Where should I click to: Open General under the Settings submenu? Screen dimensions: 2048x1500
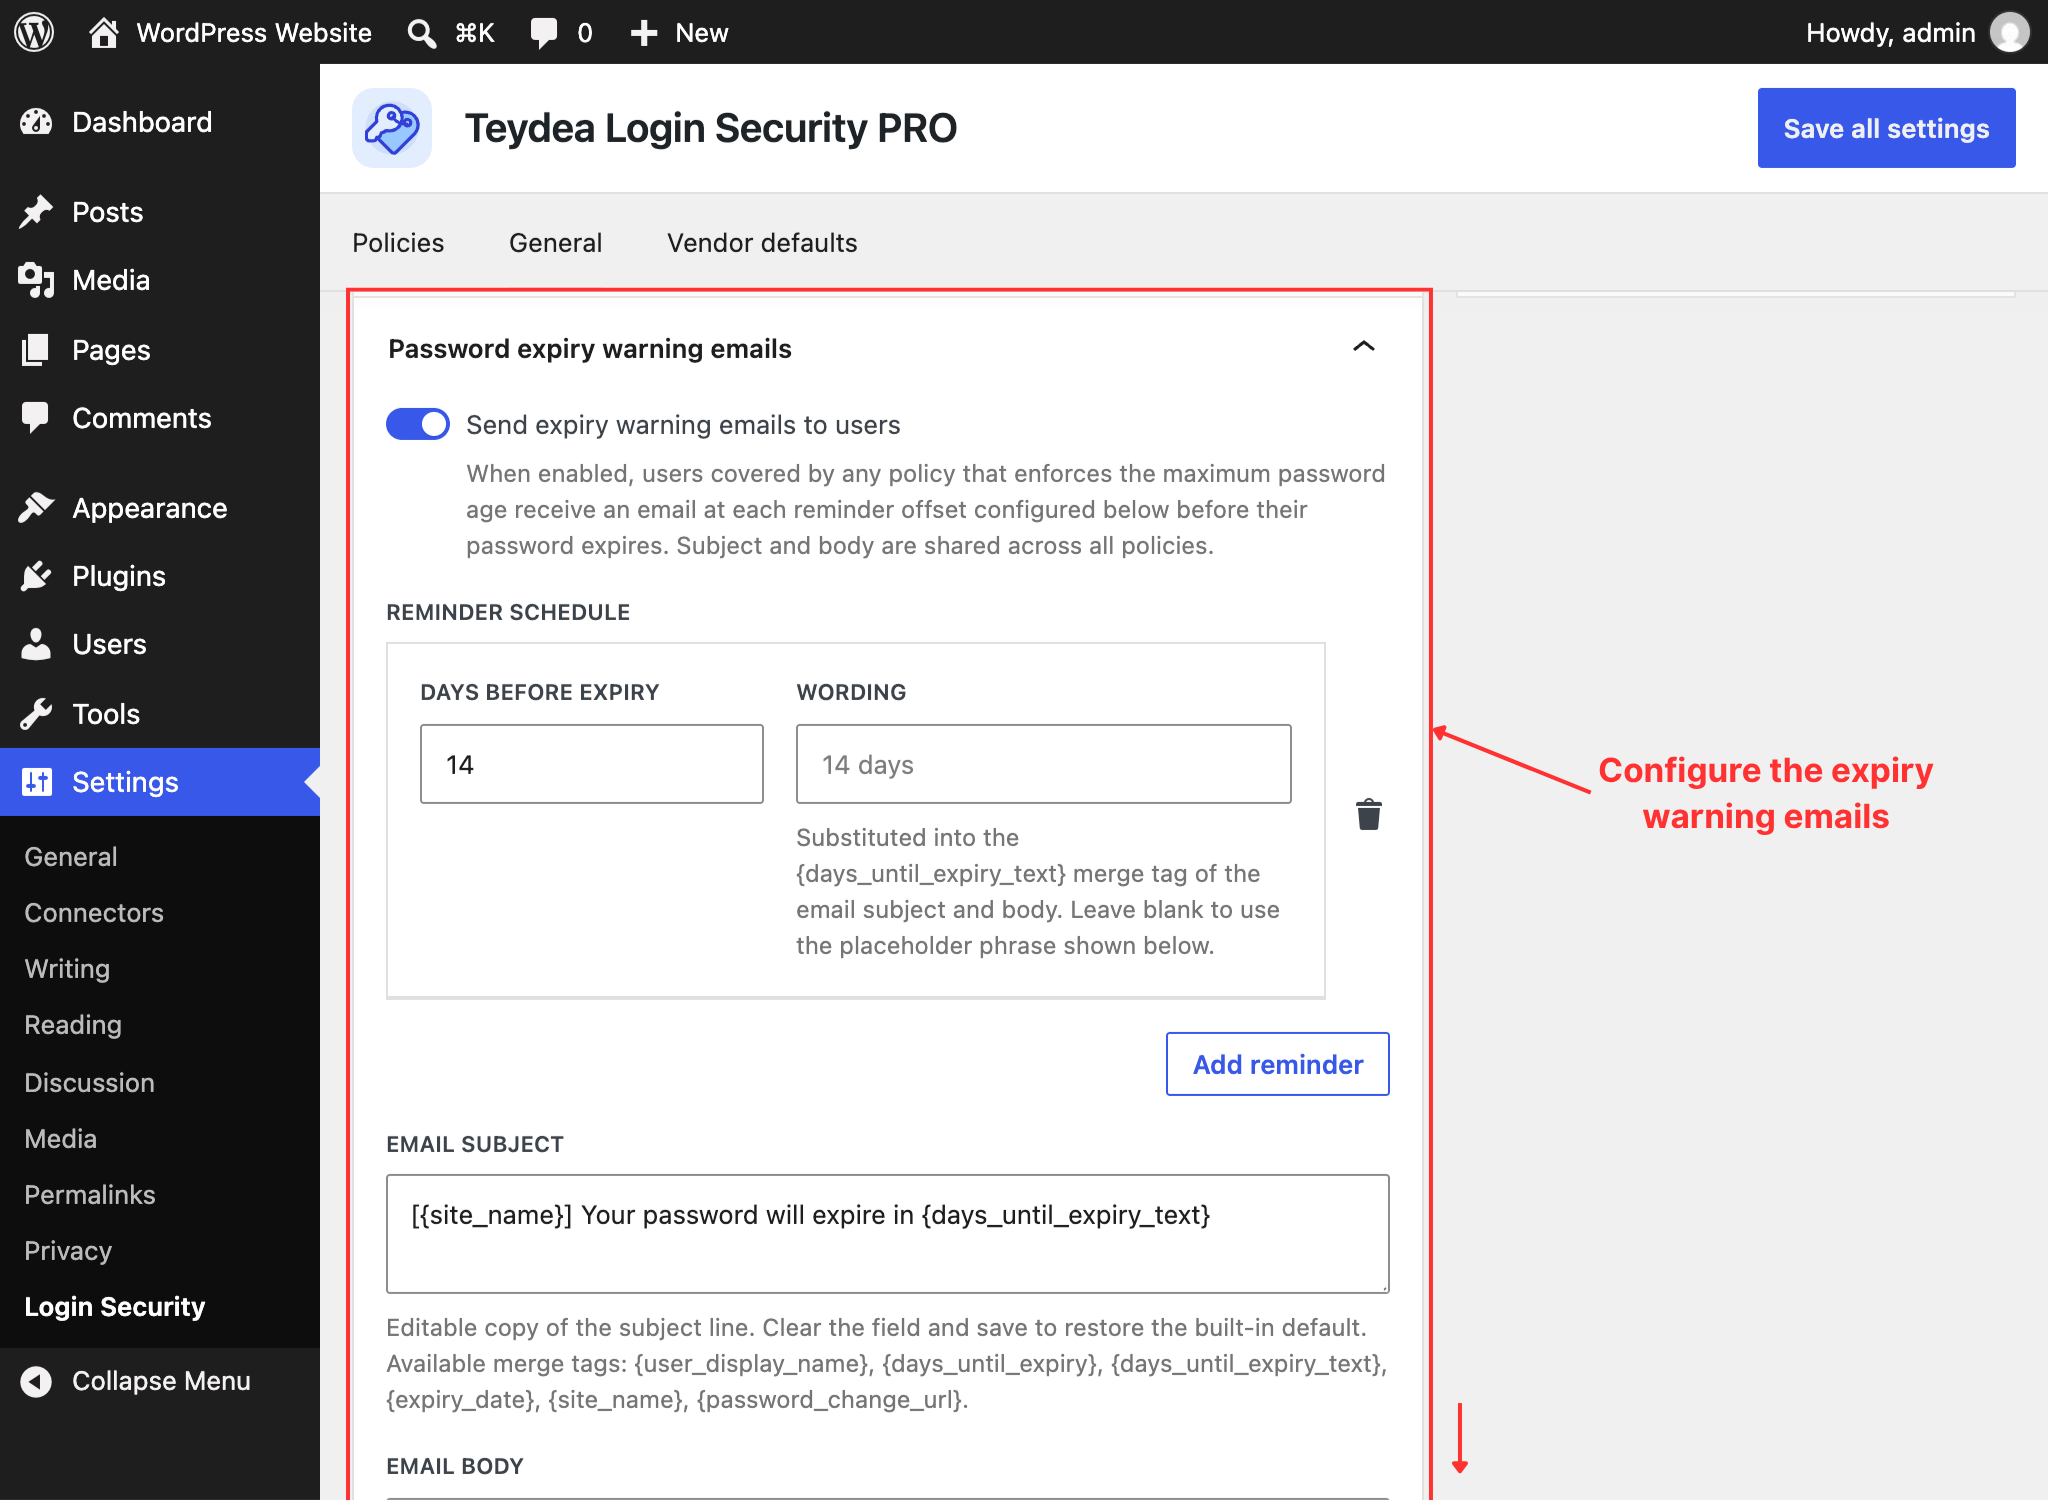[71, 857]
